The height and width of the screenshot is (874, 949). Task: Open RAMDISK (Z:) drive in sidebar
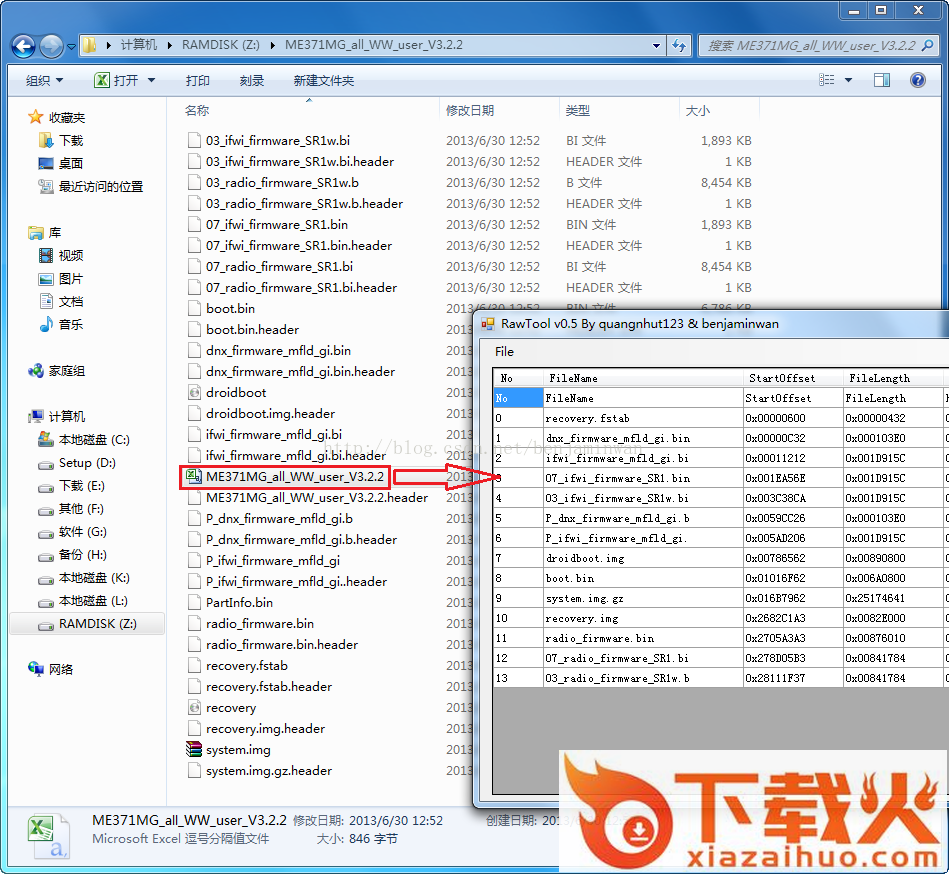(x=97, y=624)
